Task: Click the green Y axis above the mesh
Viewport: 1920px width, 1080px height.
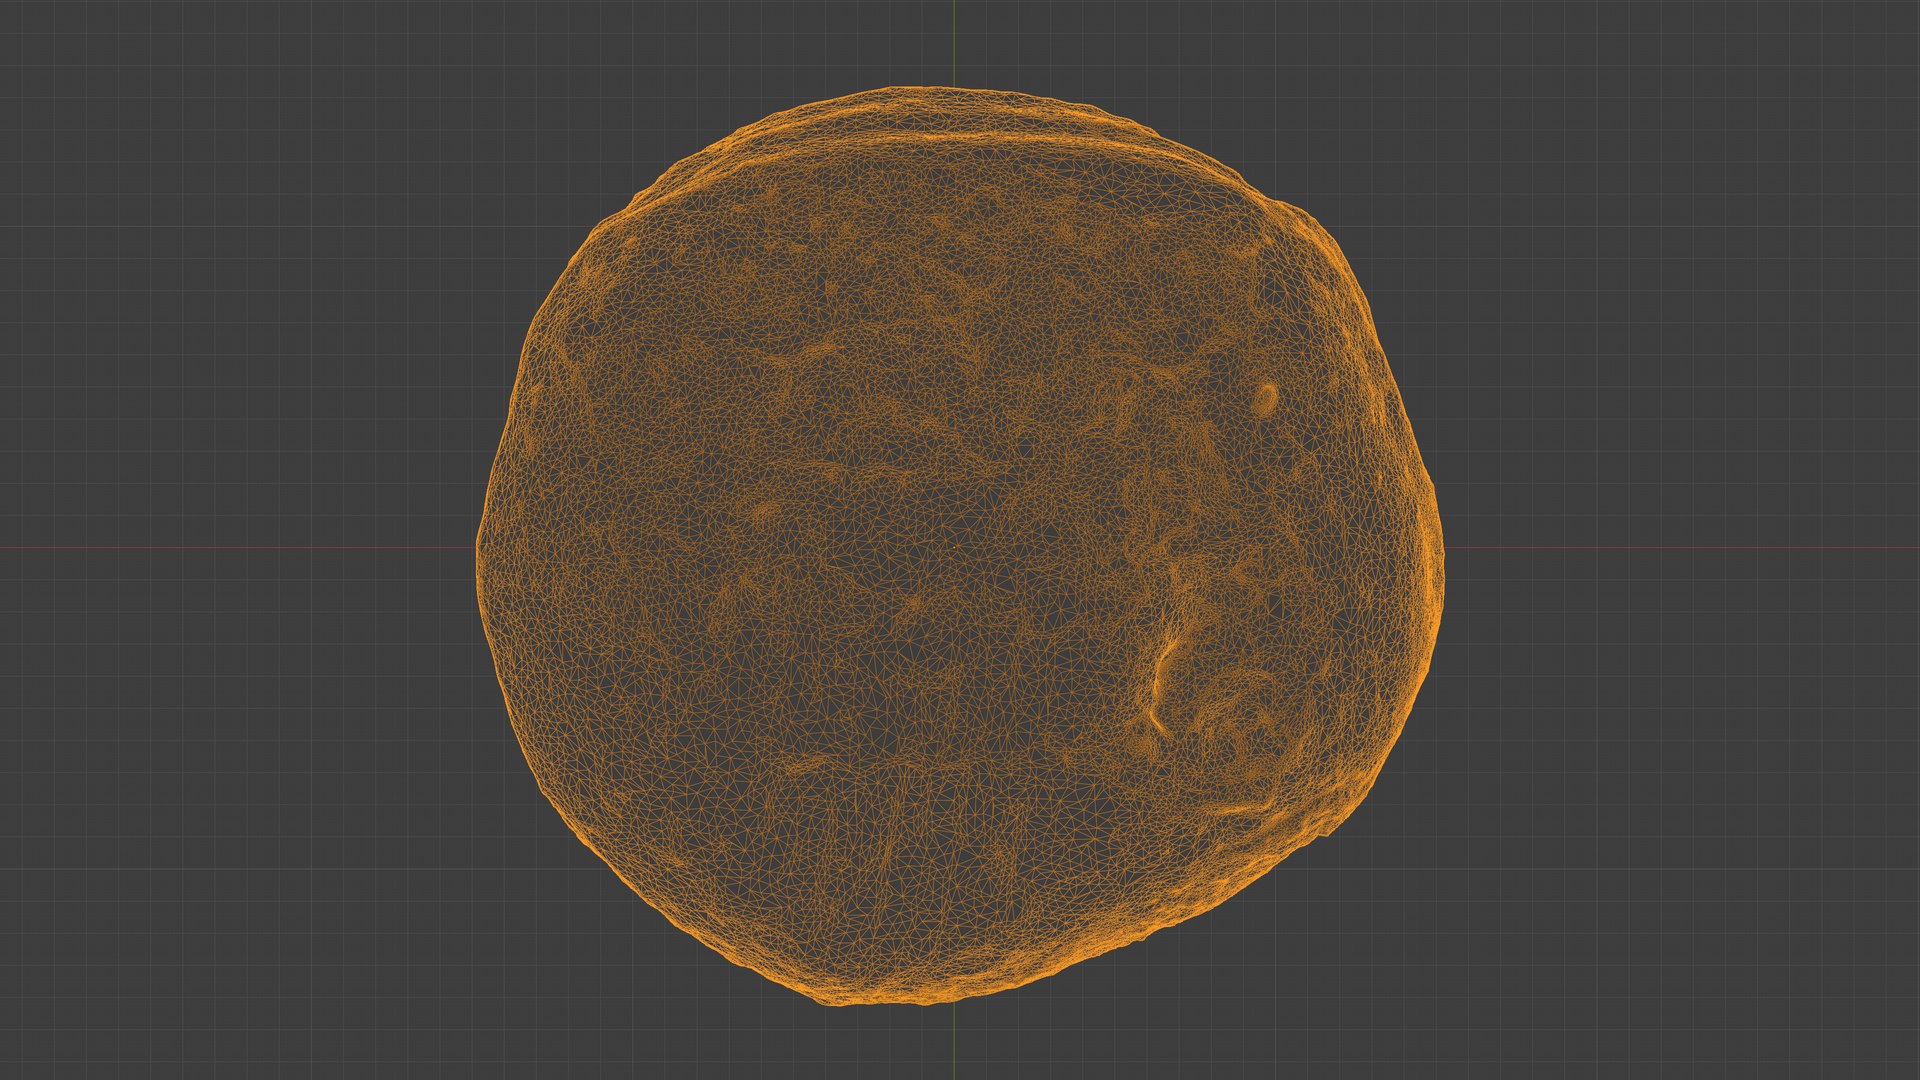Action: [954, 42]
